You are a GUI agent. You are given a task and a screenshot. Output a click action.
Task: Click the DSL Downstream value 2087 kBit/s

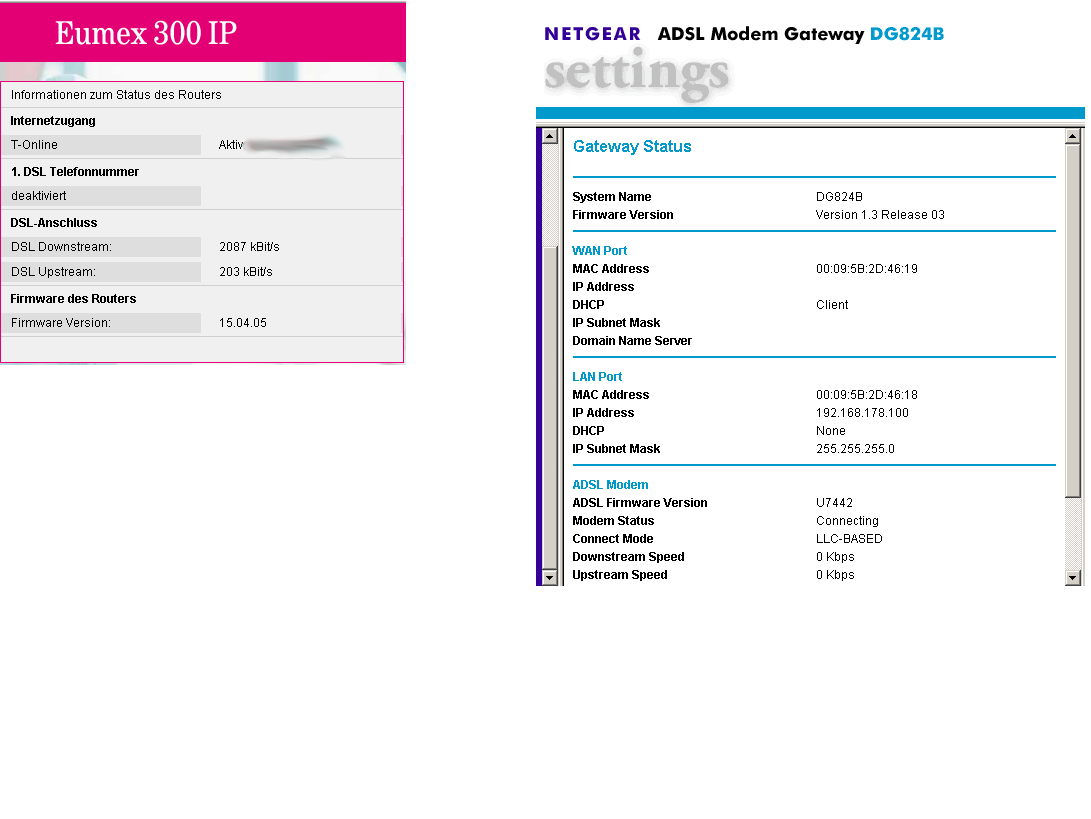[x=249, y=246]
